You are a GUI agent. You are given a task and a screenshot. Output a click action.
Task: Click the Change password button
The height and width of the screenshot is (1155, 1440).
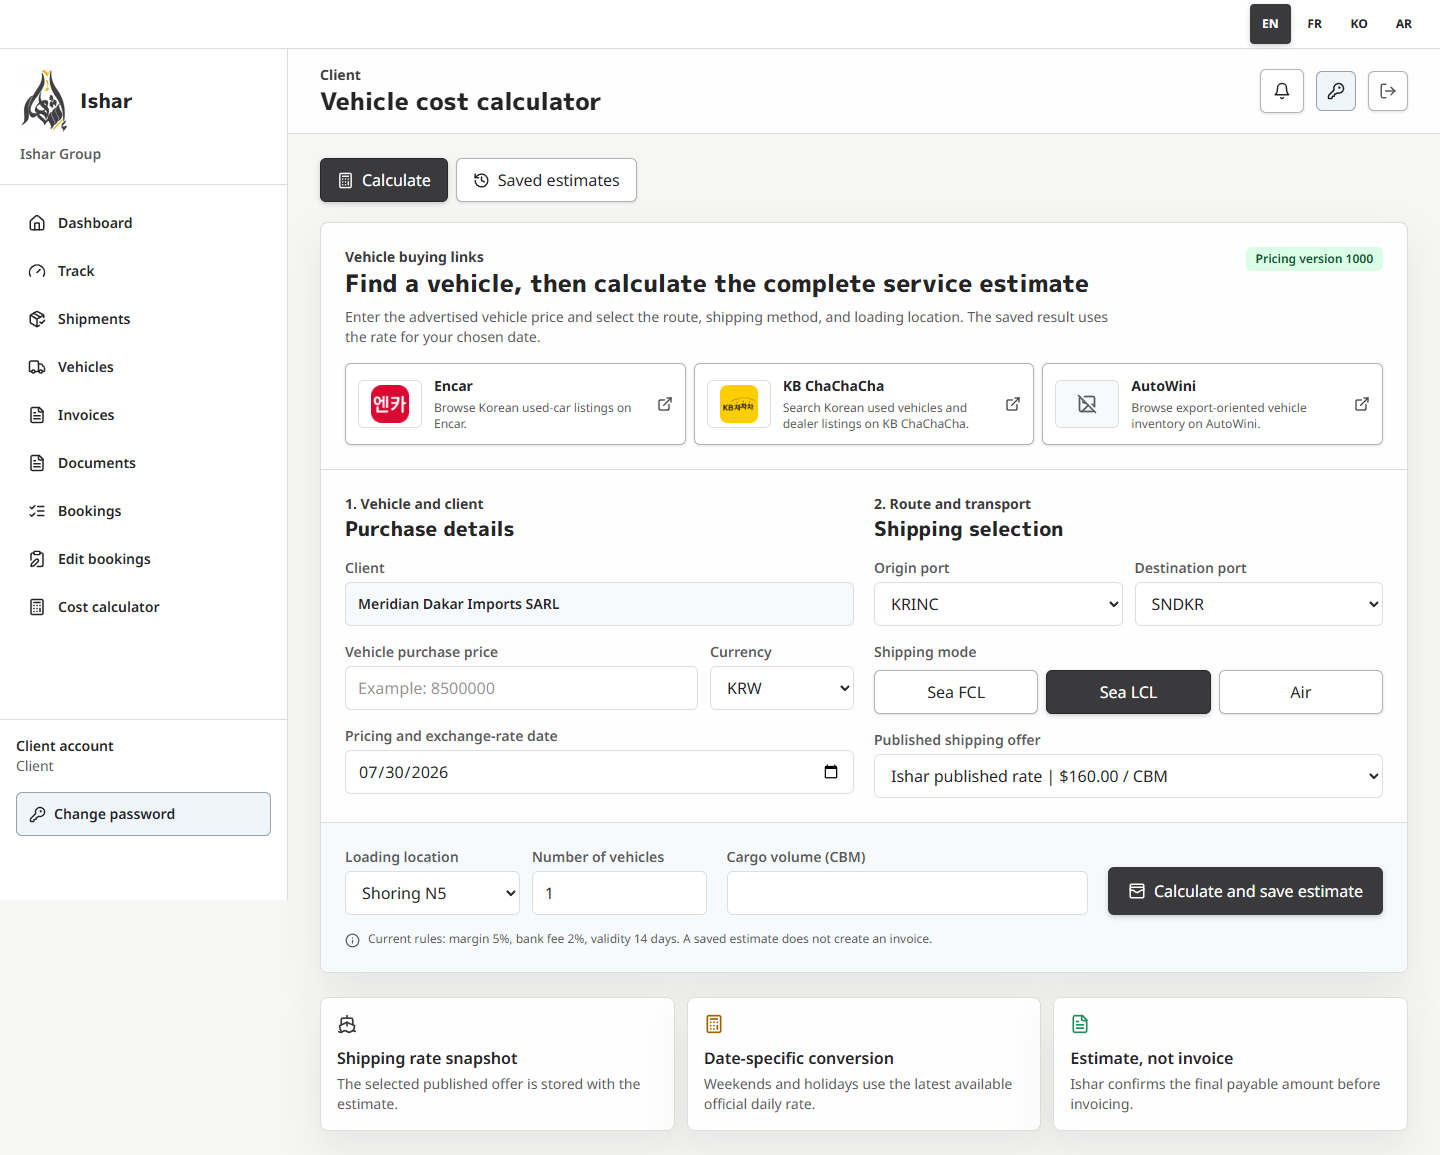[143, 814]
